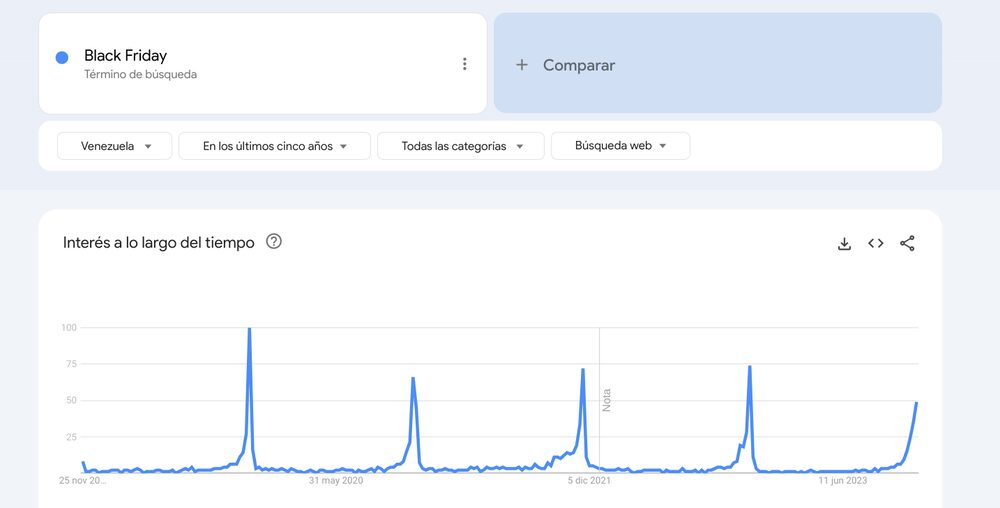Click the Interés a lo largo del tiempo heading
The width and height of the screenshot is (1000, 508).
[x=158, y=243]
